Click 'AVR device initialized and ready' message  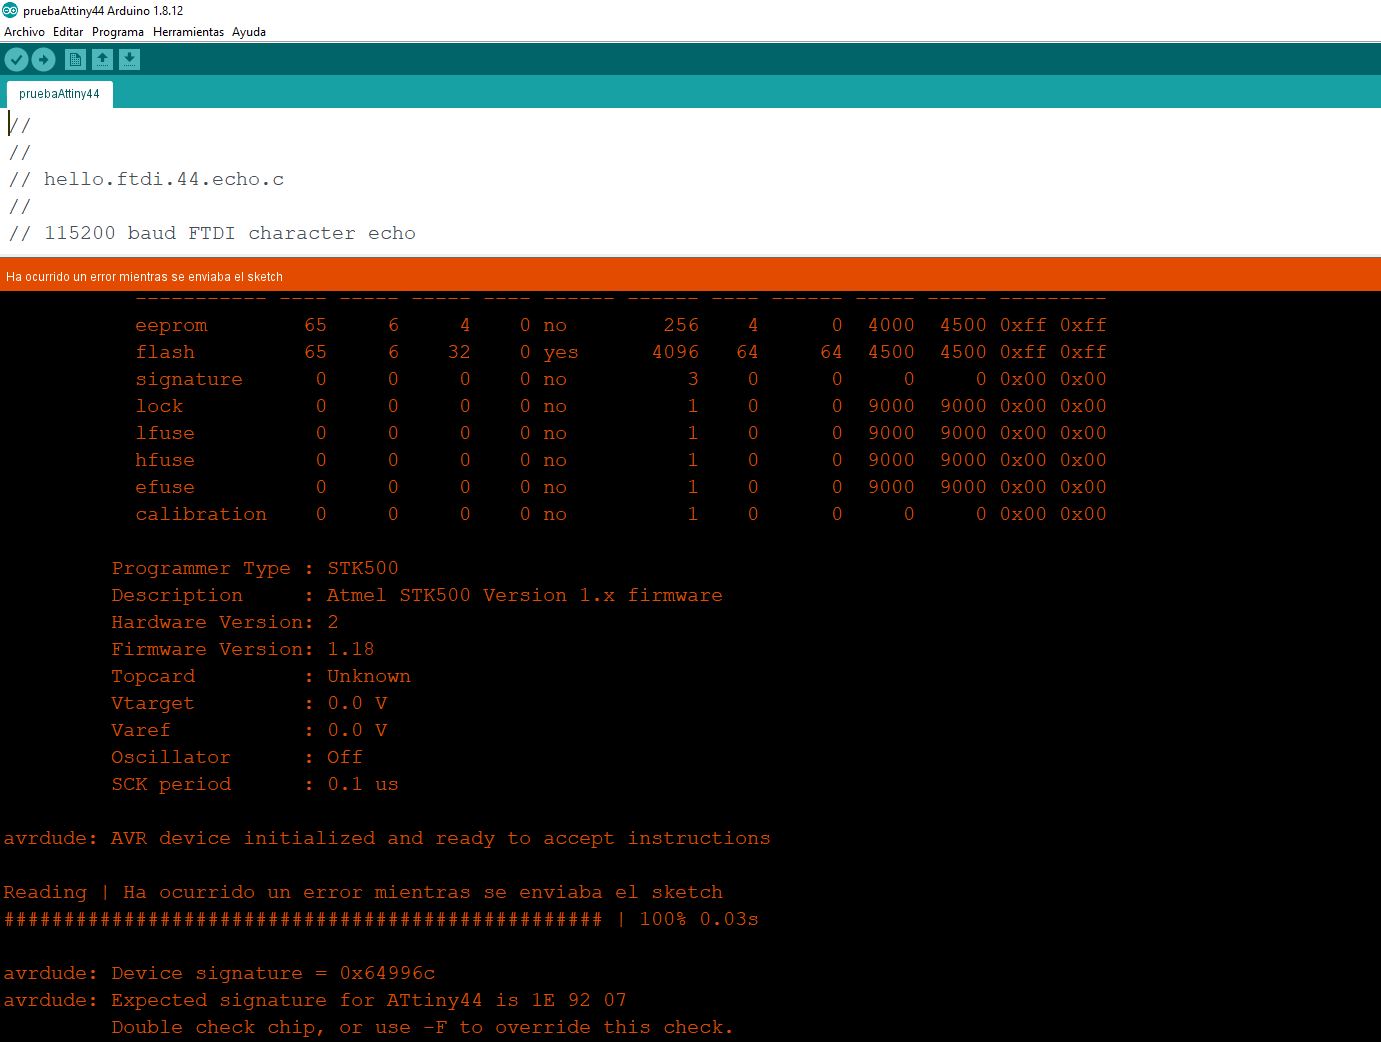coord(387,838)
